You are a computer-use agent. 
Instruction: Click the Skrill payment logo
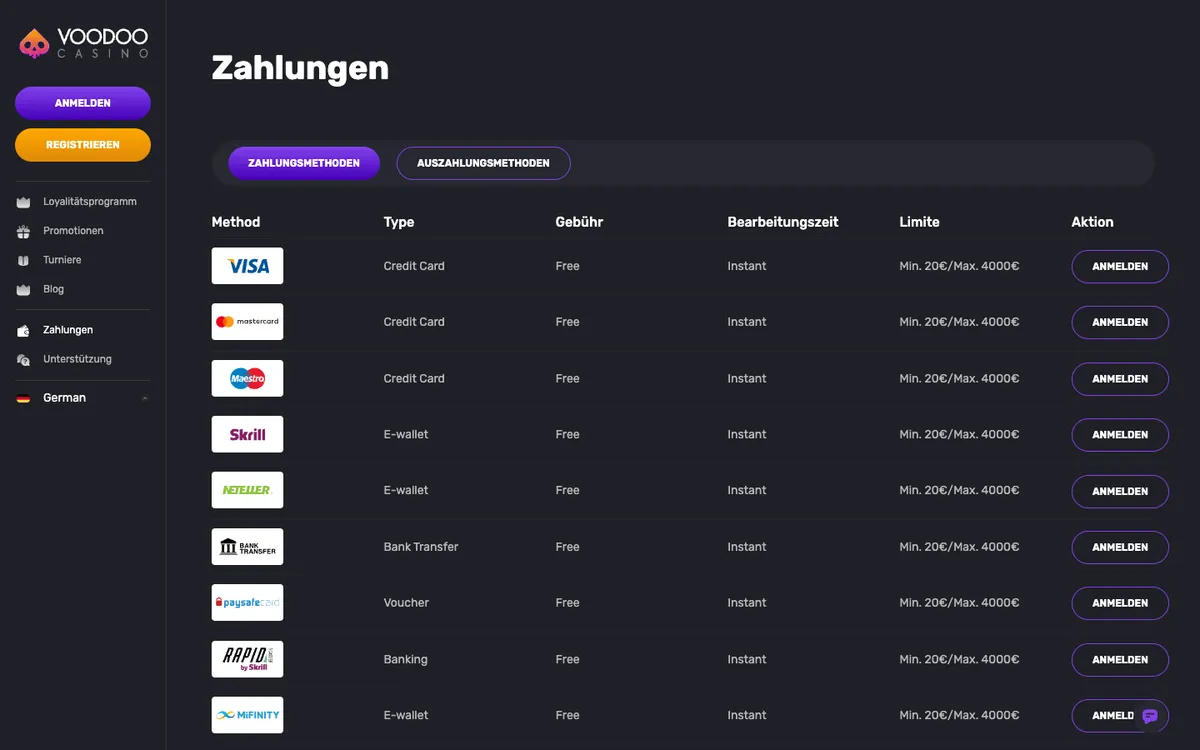point(247,434)
